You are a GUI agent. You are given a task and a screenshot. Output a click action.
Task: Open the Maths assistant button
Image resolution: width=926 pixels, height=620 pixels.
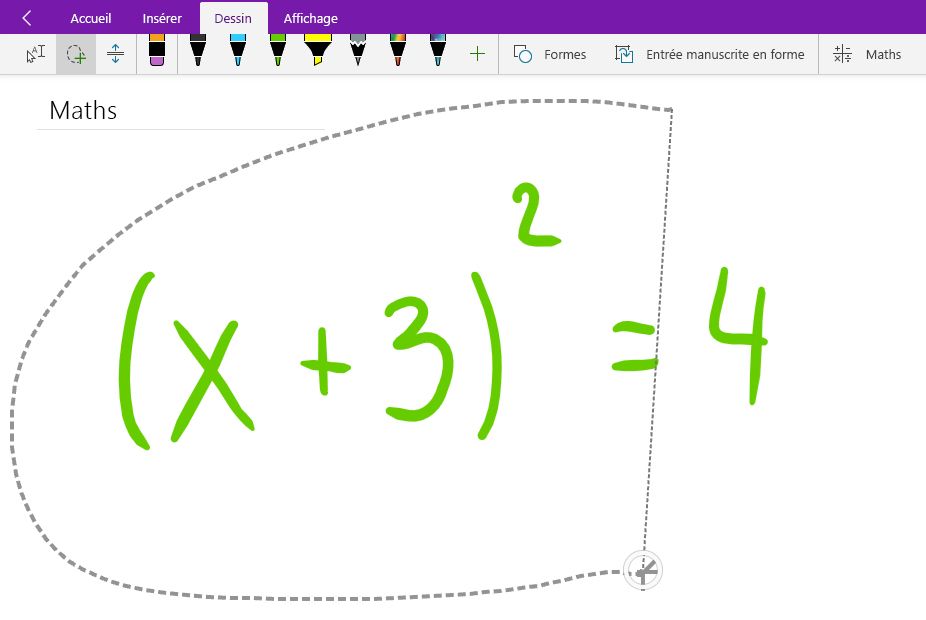pyautogui.click(x=867, y=54)
